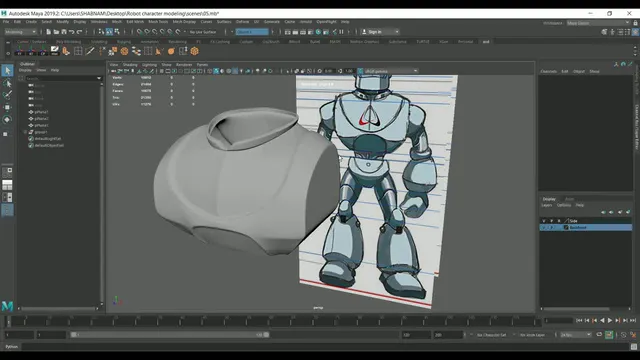This screenshot has width=640, height=360.
Task: Toggle four-view layout button
Action: (x=7, y=185)
